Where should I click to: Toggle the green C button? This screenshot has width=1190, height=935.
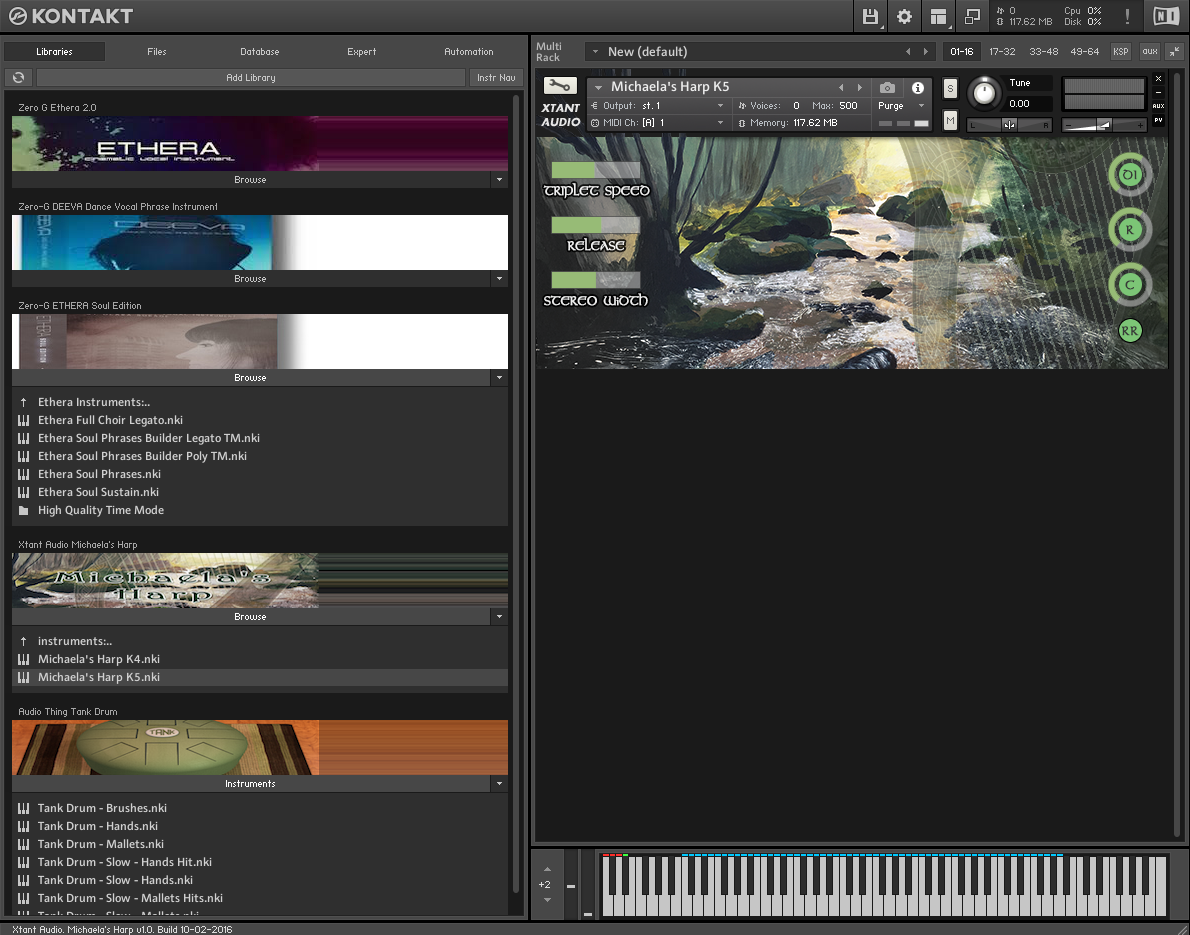pos(1130,285)
